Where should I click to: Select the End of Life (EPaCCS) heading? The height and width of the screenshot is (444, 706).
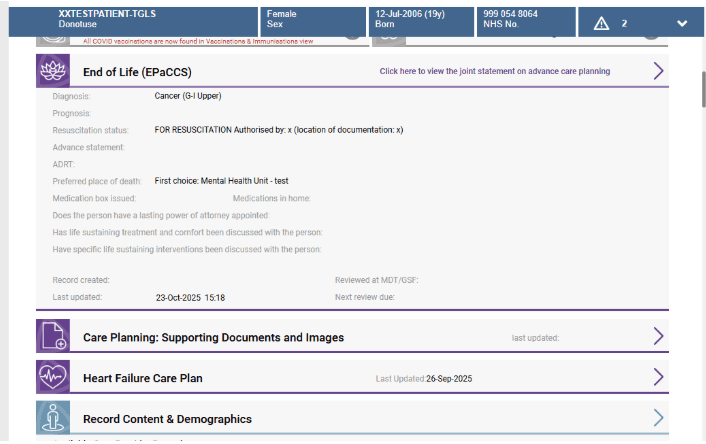[137, 72]
